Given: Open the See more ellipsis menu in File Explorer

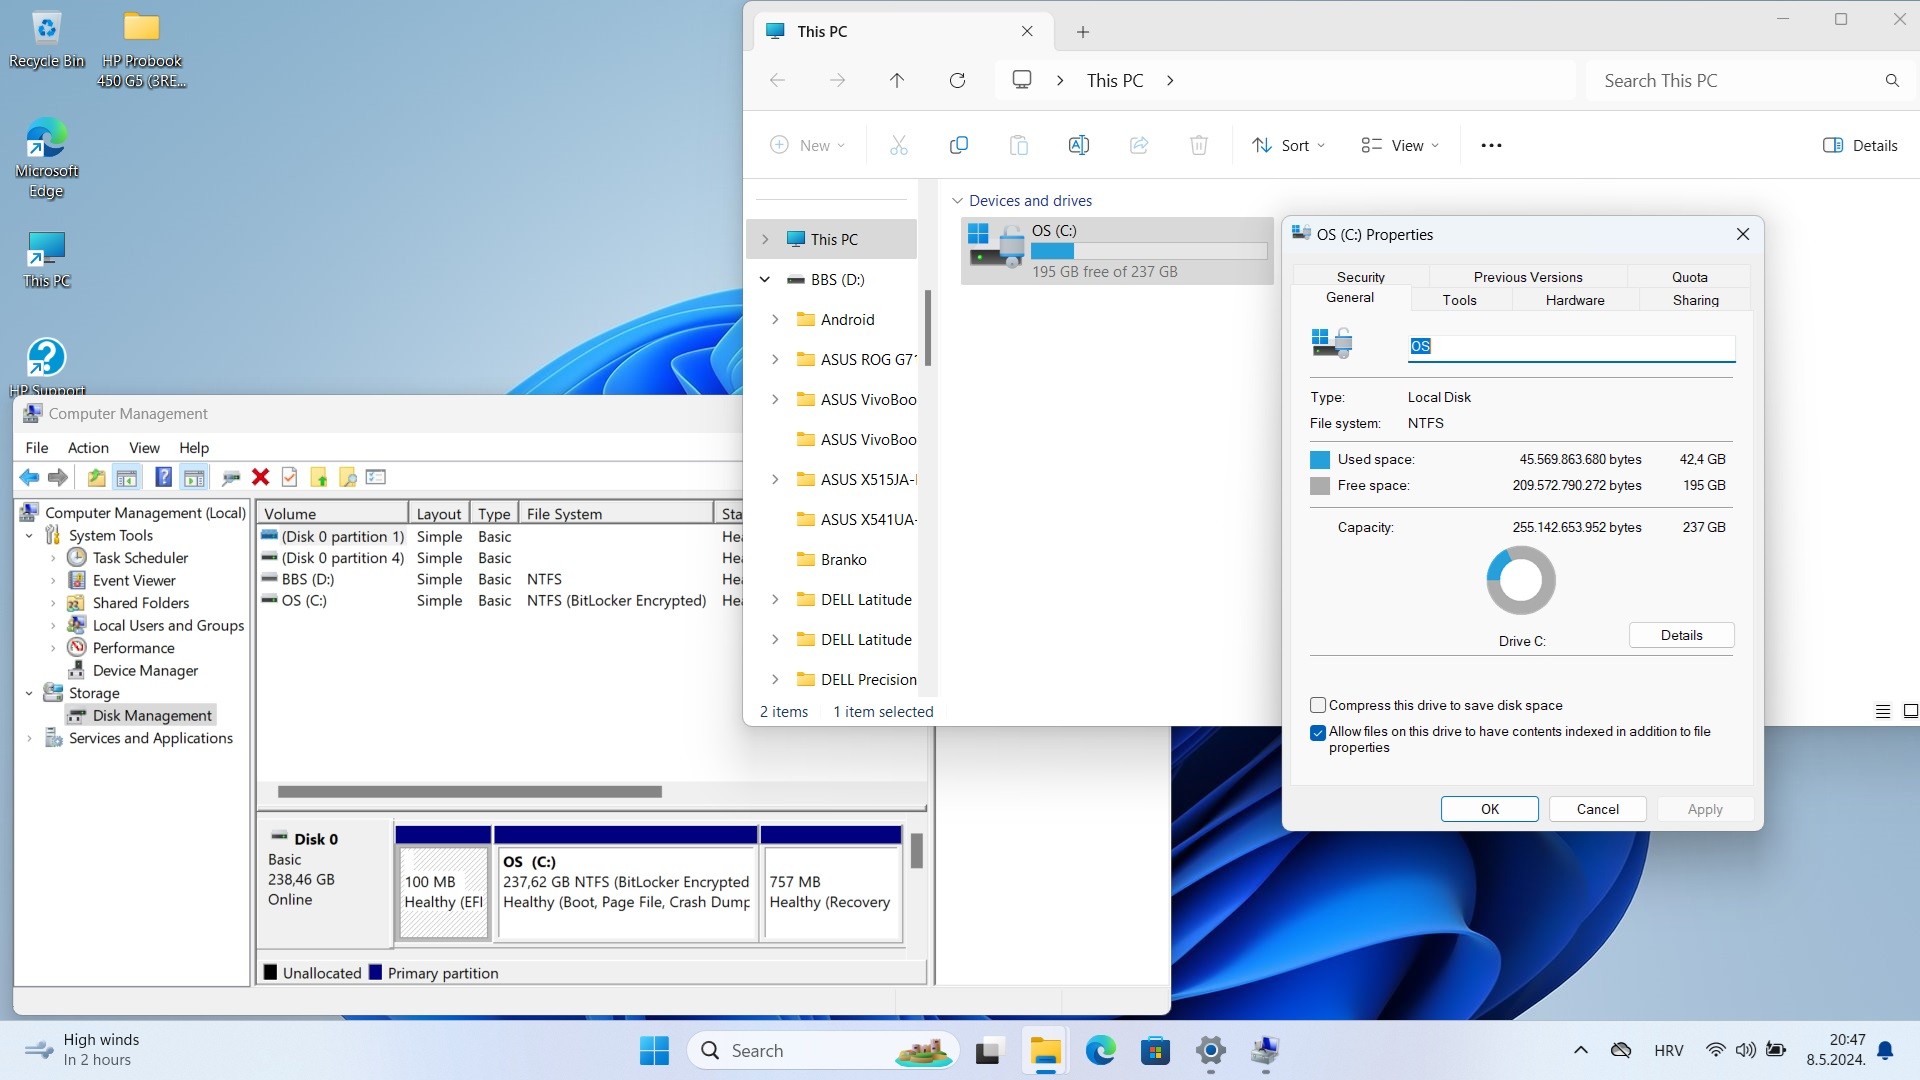Looking at the screenshot, I should [x=1491, y=145].
